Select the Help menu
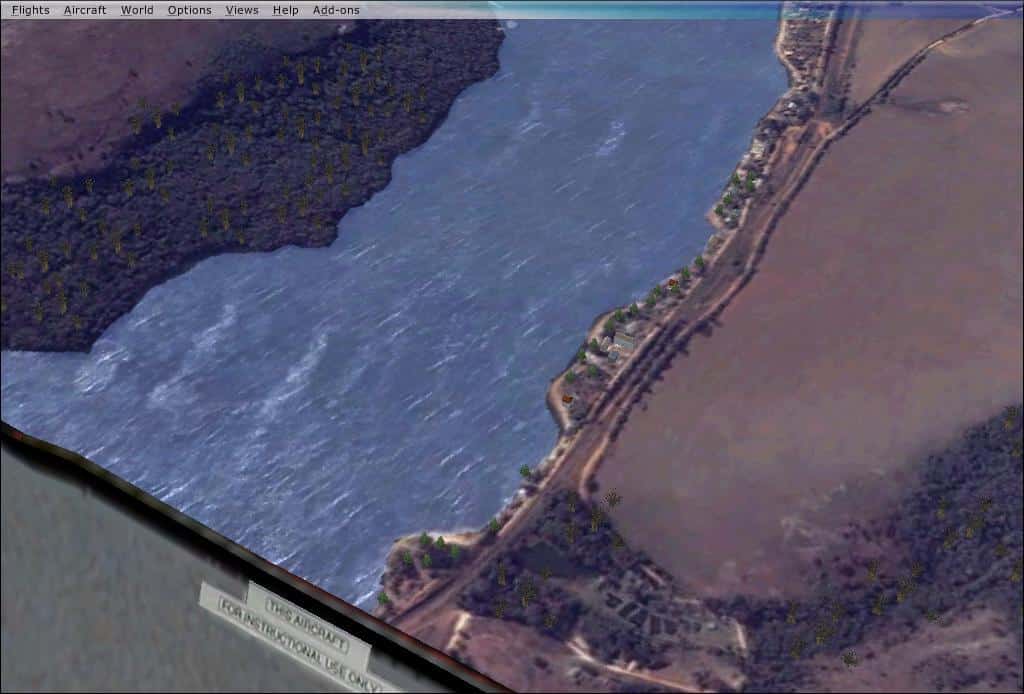This screenshot has height=694, width=1024. click(286, 10)
